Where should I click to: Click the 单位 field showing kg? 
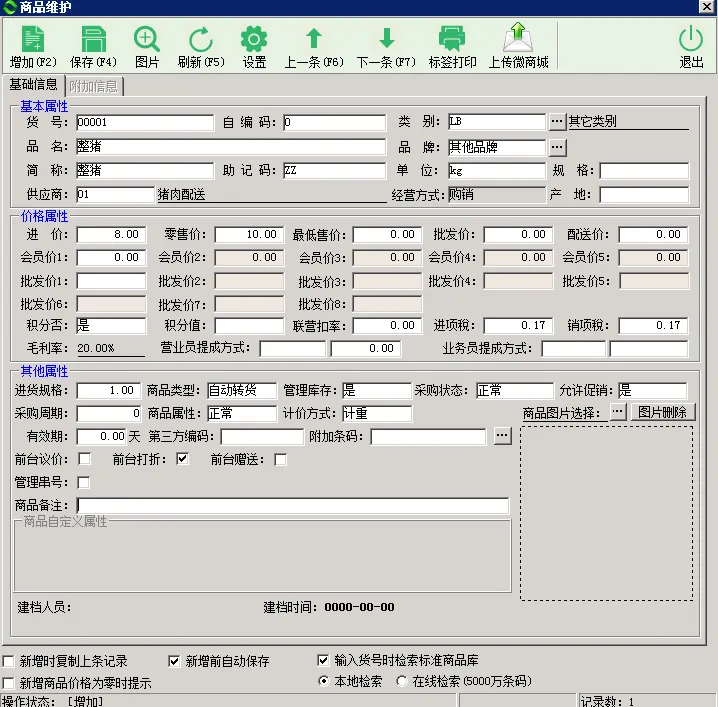pos(497,170)
